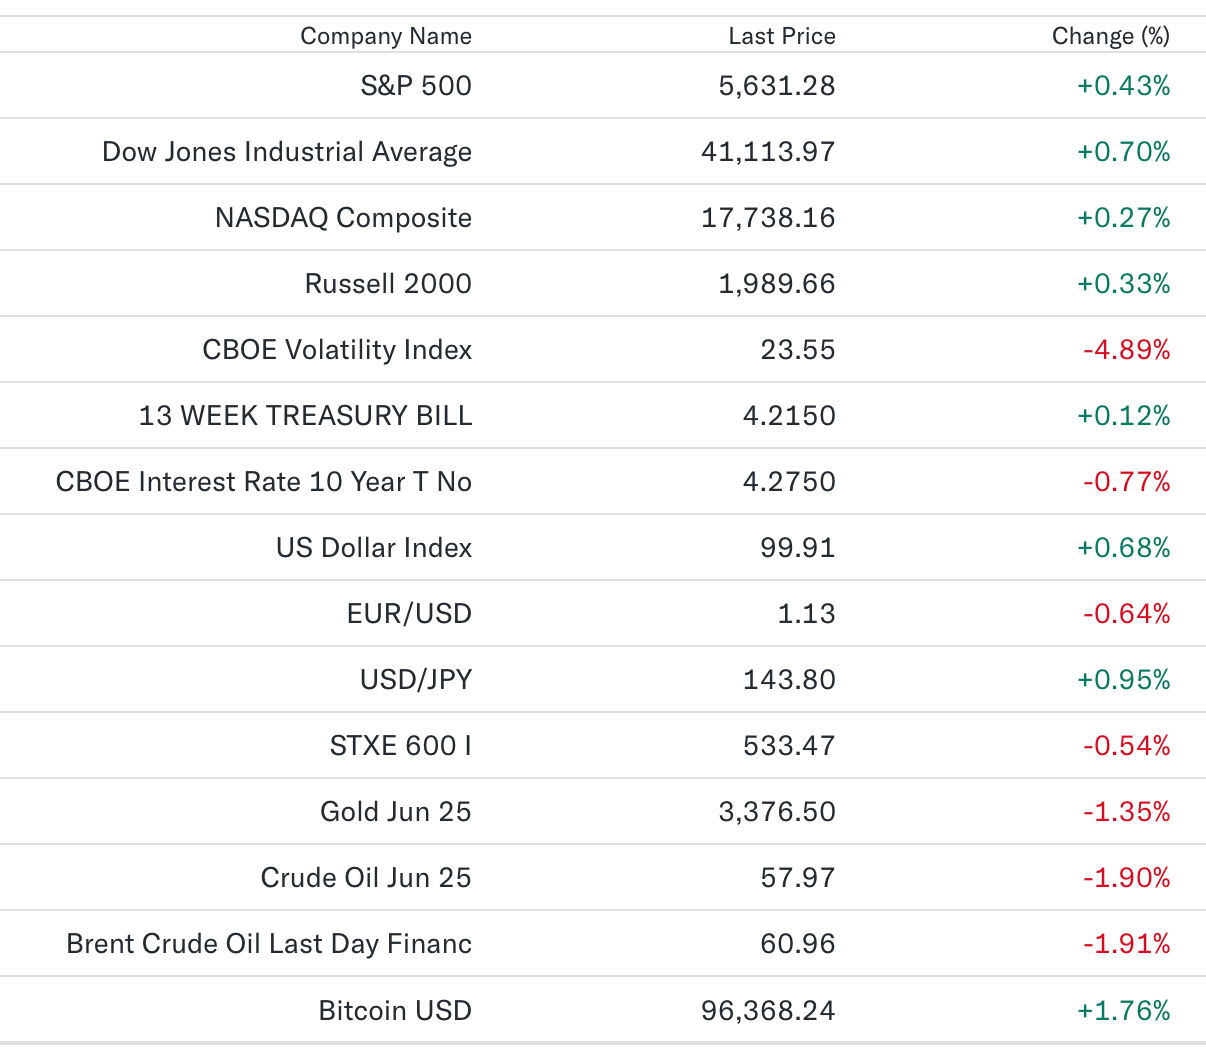Click the 41,113.97 price cell
Screen dimensions: 1206x1052
768,152
